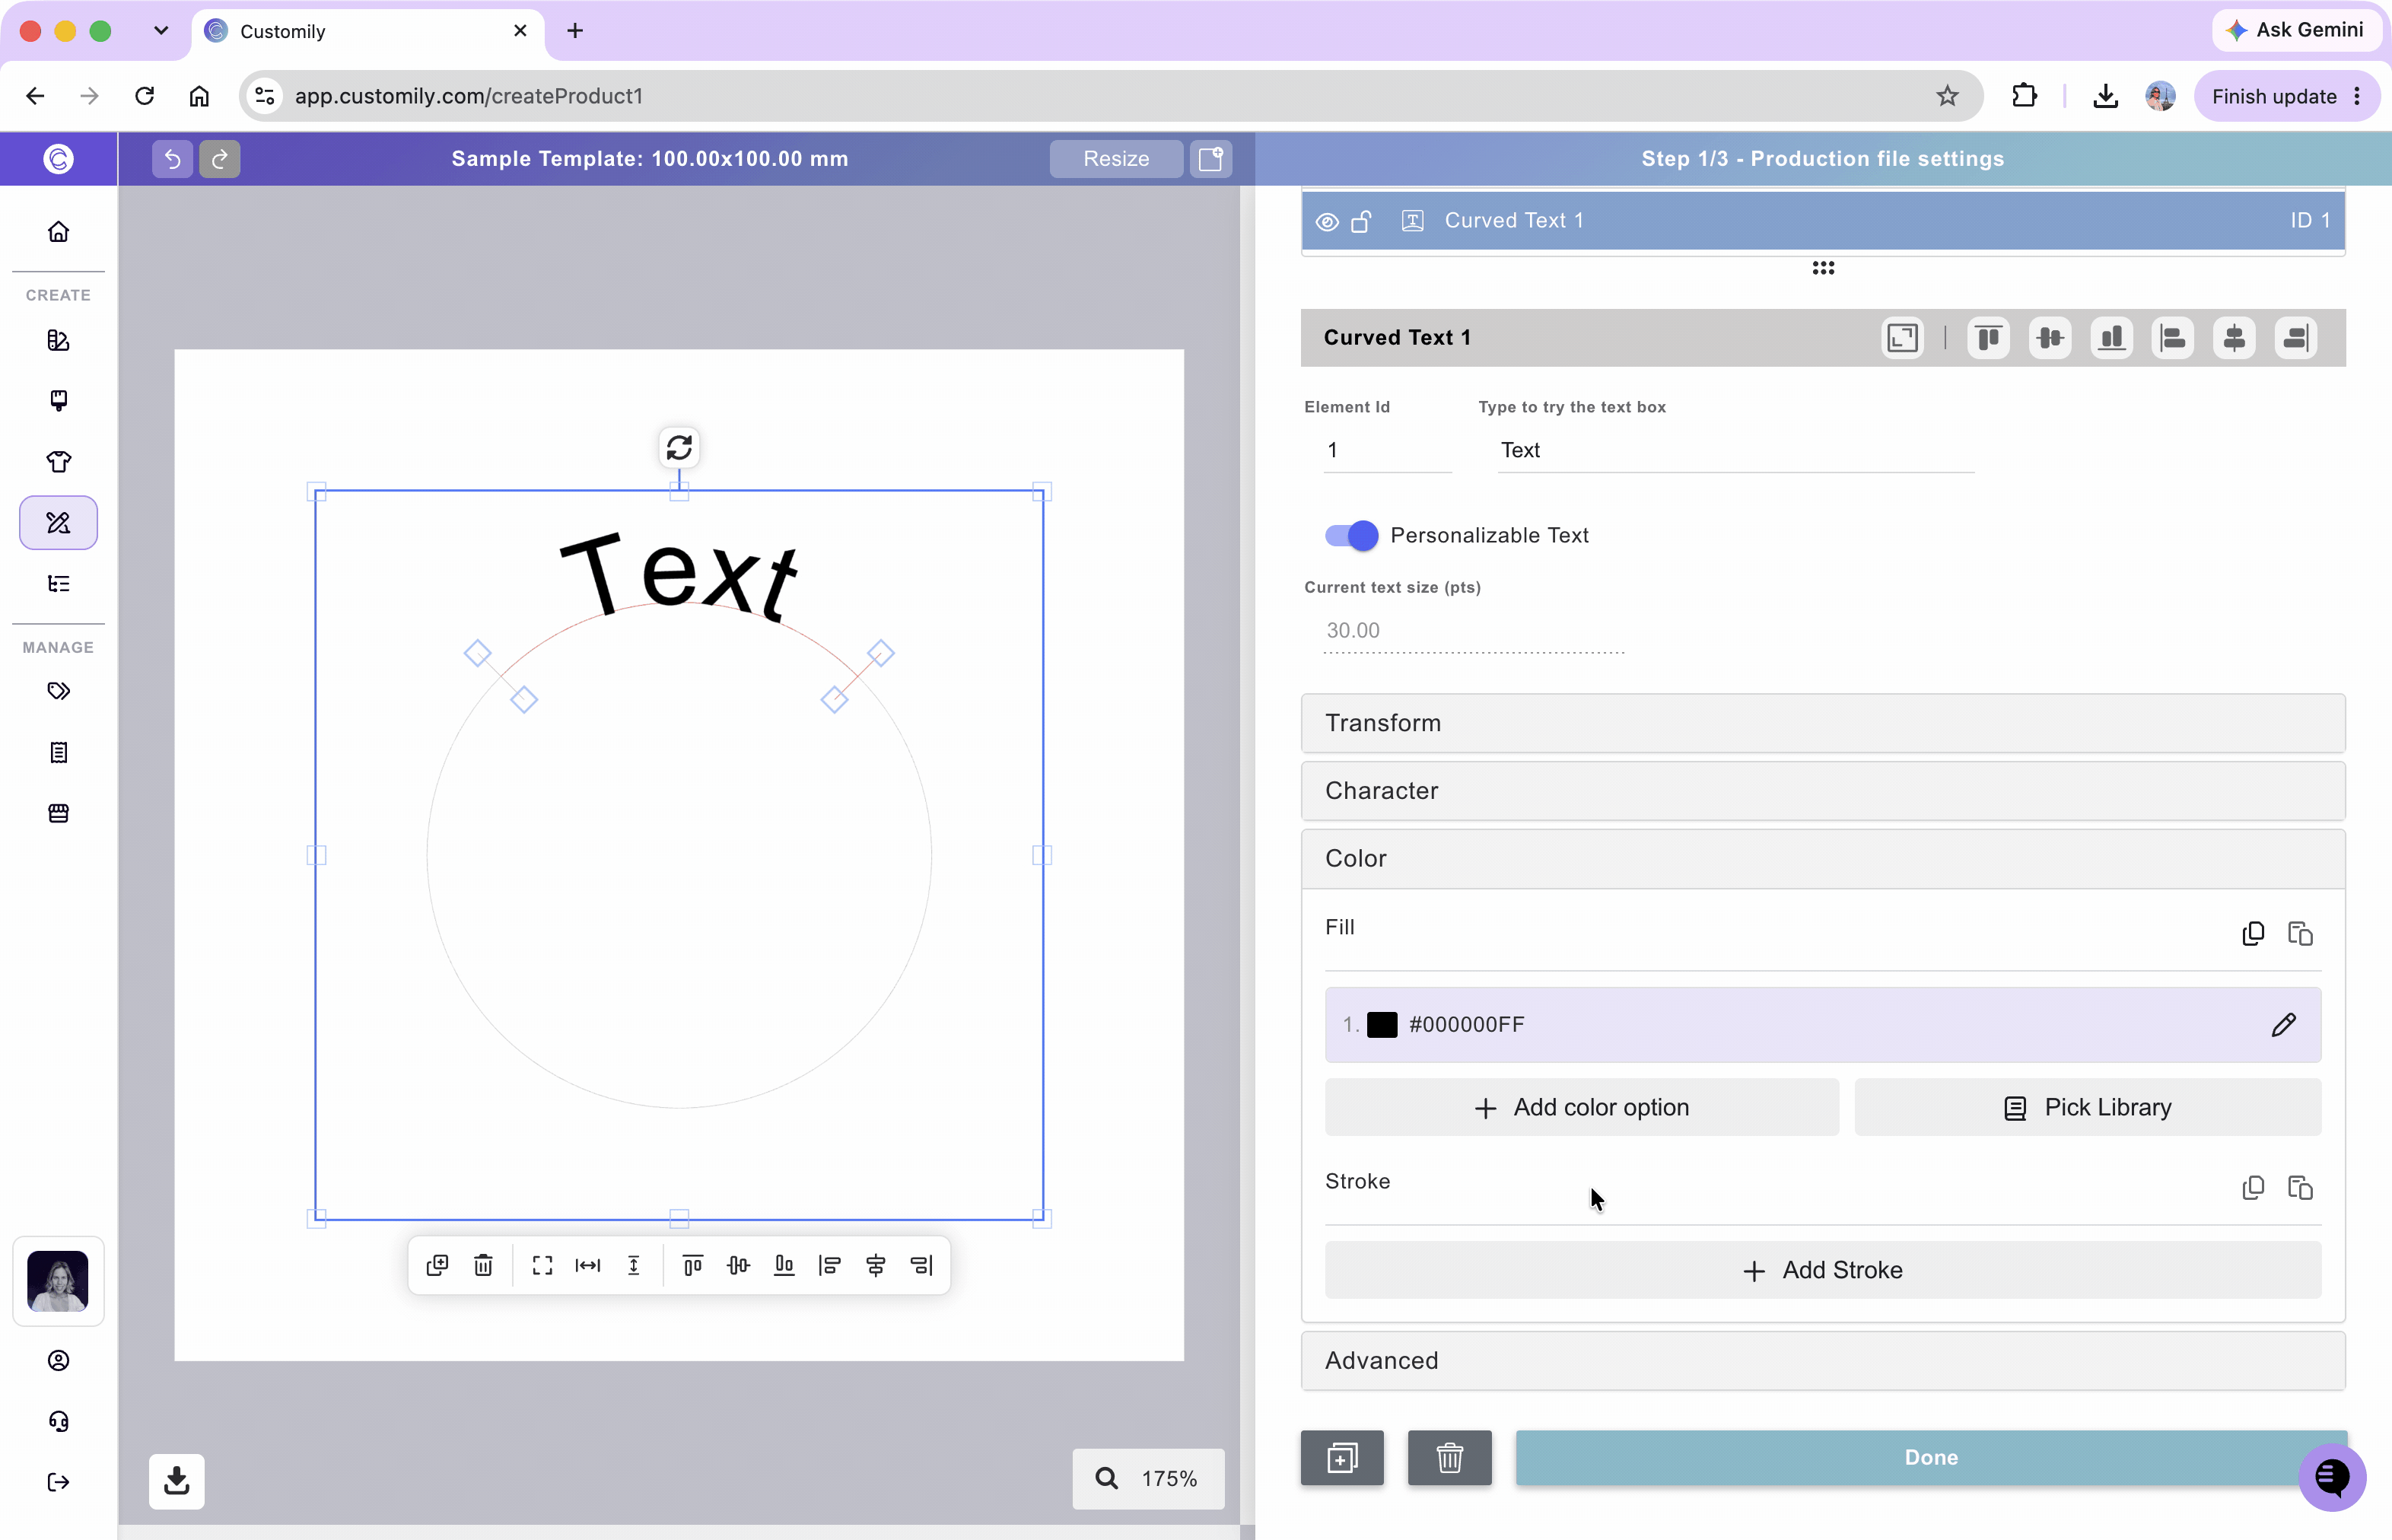Align left in Curved Text 1 header
This screenshot has width=2392, height=1540.
point(2173,338)
